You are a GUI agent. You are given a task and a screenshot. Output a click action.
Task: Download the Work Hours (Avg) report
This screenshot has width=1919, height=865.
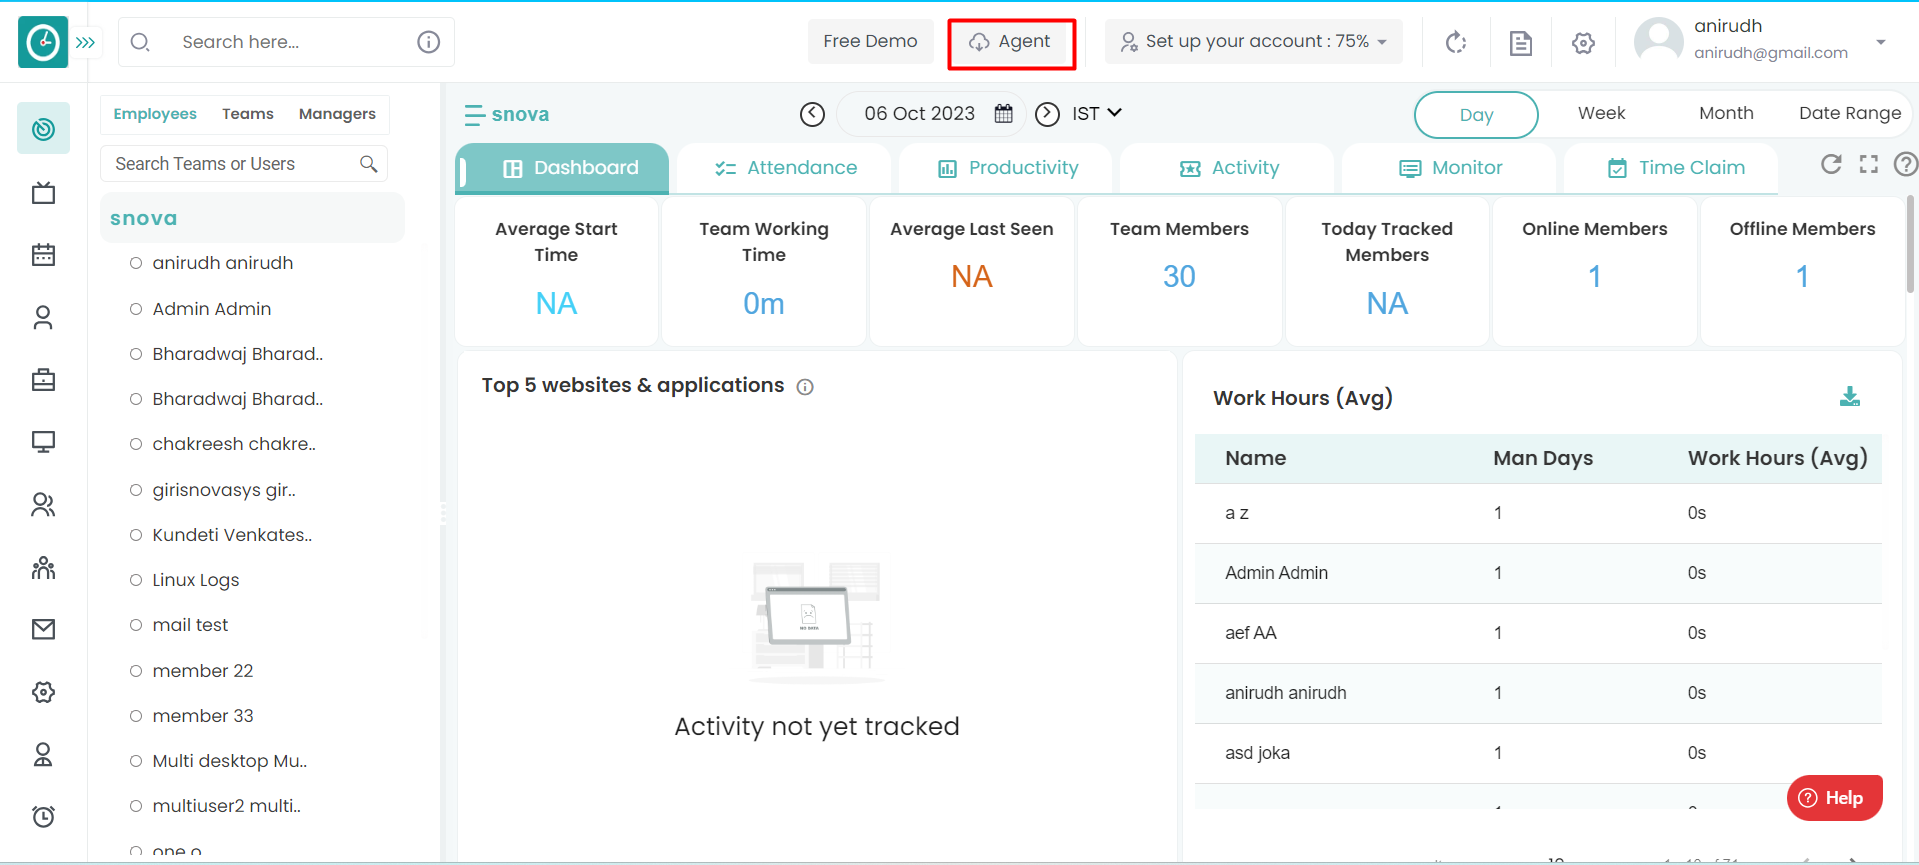(1850, 396)
